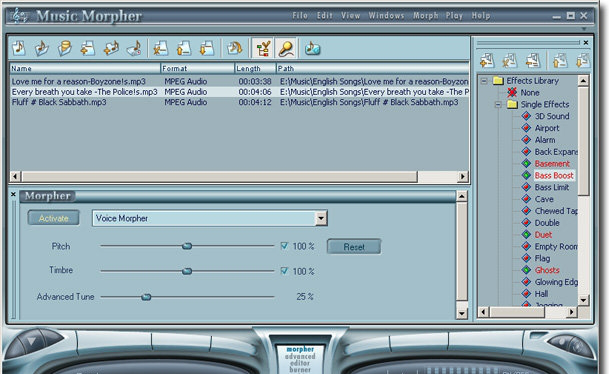Enable the Bass Boost effect diamond
The height and width of the screenshot is (388, 609).
[526, 176]
